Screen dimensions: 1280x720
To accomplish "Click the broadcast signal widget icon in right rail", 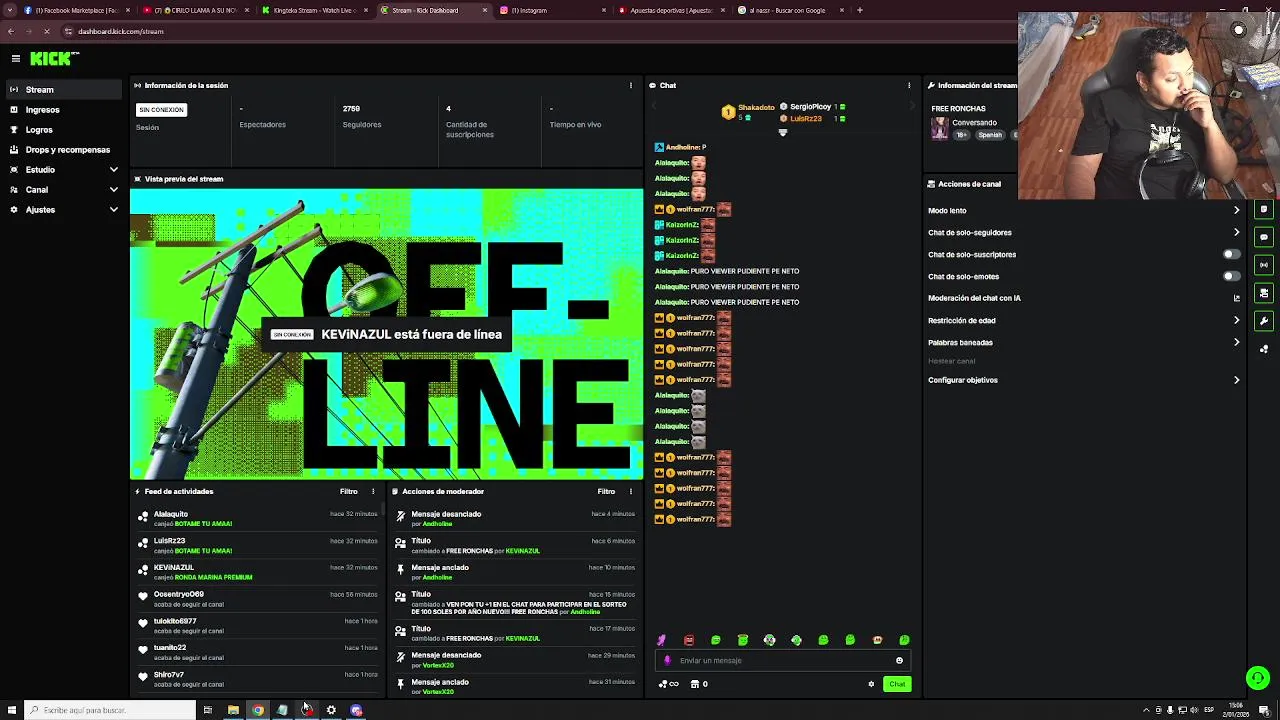I will pos(1264,266).
